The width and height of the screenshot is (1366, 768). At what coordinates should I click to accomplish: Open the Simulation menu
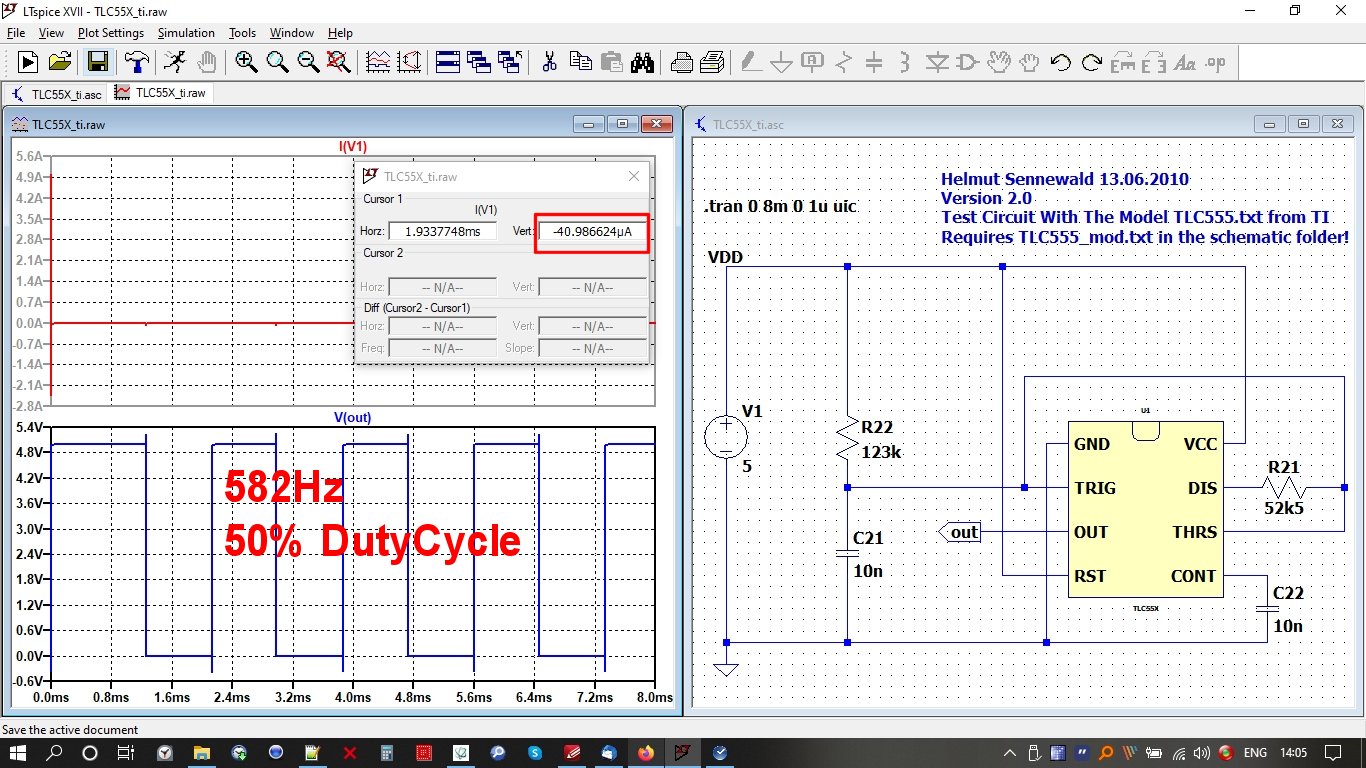186,33
